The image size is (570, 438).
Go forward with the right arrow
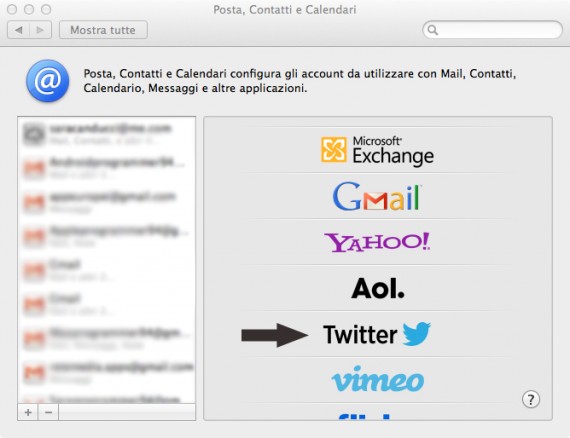(x=40, y=30)
